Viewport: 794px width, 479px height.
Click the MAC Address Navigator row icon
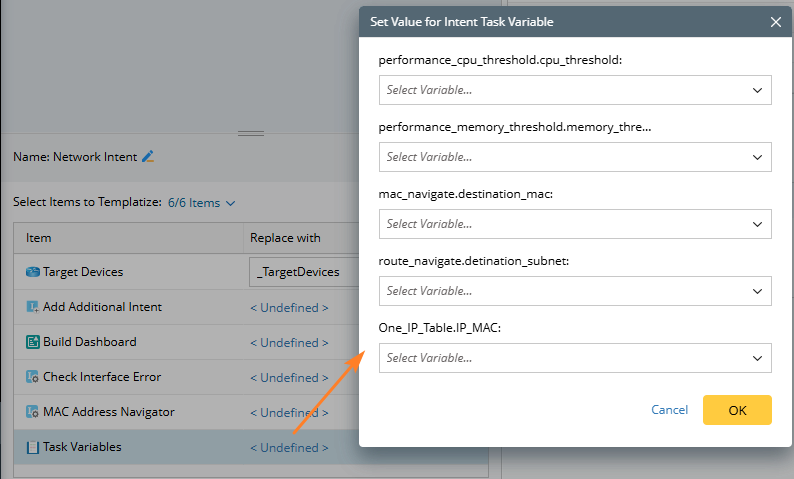32,412
